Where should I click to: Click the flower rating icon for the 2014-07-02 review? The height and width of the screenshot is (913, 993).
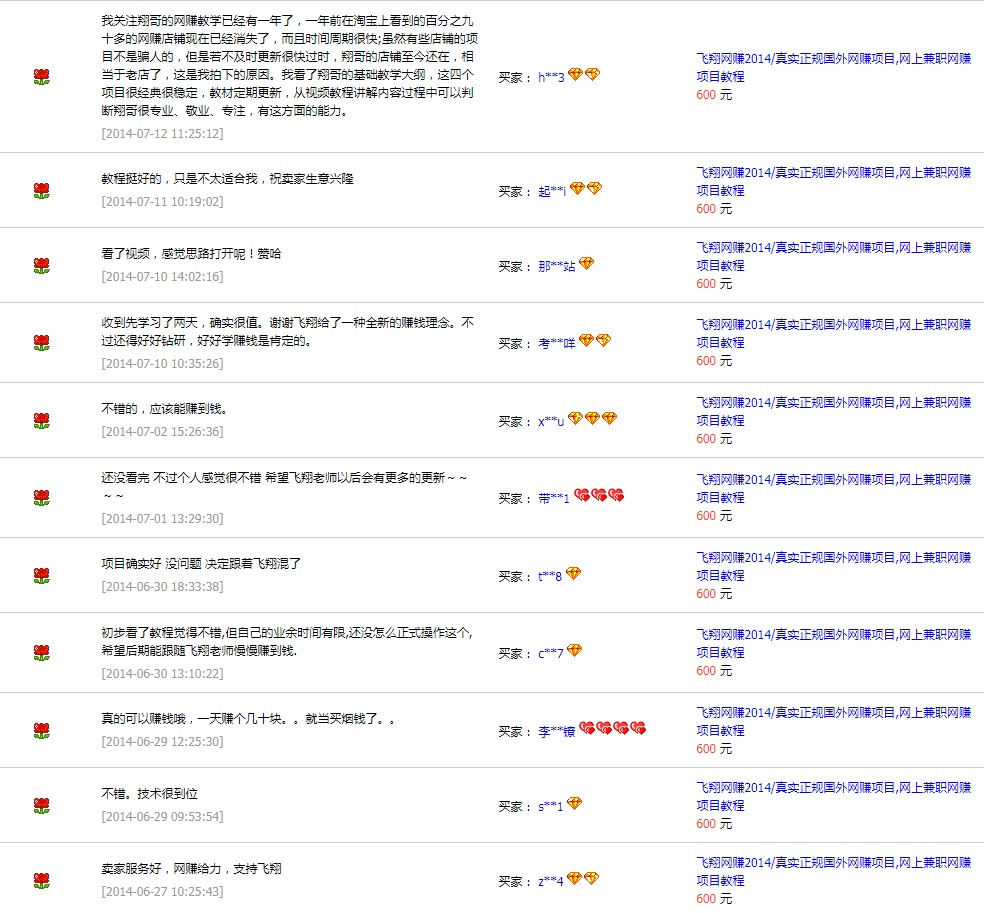point(41,421)
